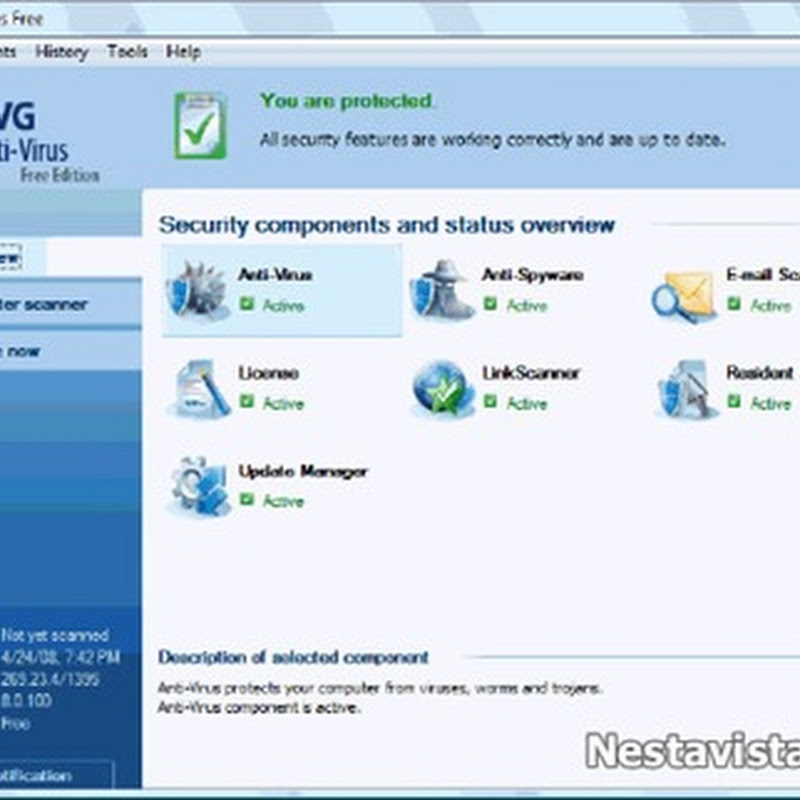The width and height of the screenshot is (800, 800).
Task: Click 'Anti-Virus component is active' description line
Action: tap(259, 708)
